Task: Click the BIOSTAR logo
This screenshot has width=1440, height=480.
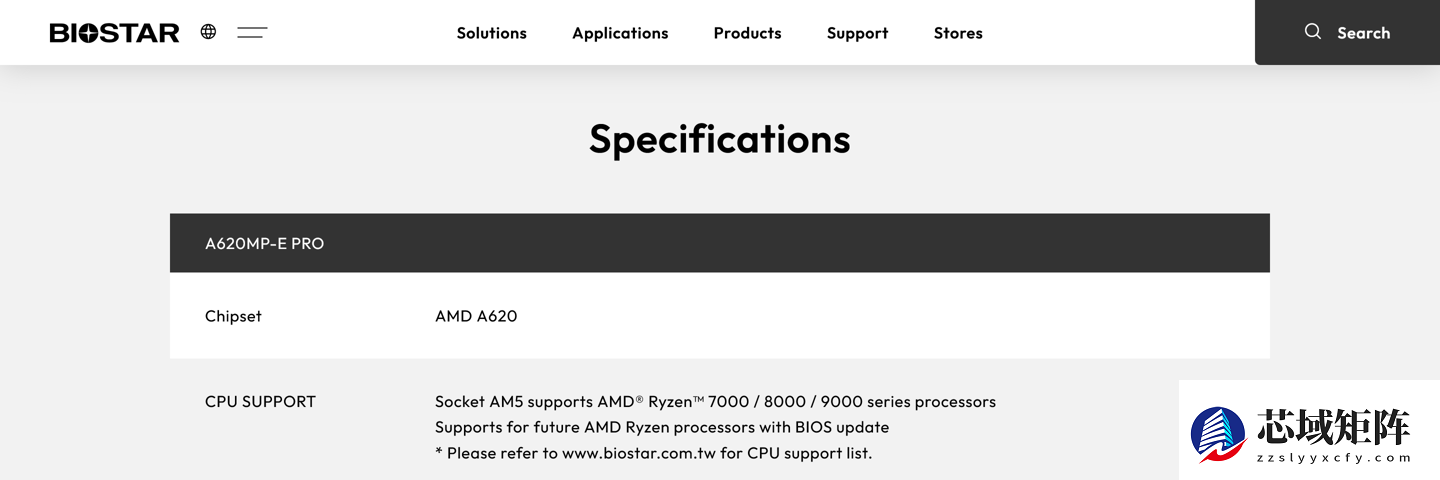Action: pyautogui.click(x=114, y=33)
